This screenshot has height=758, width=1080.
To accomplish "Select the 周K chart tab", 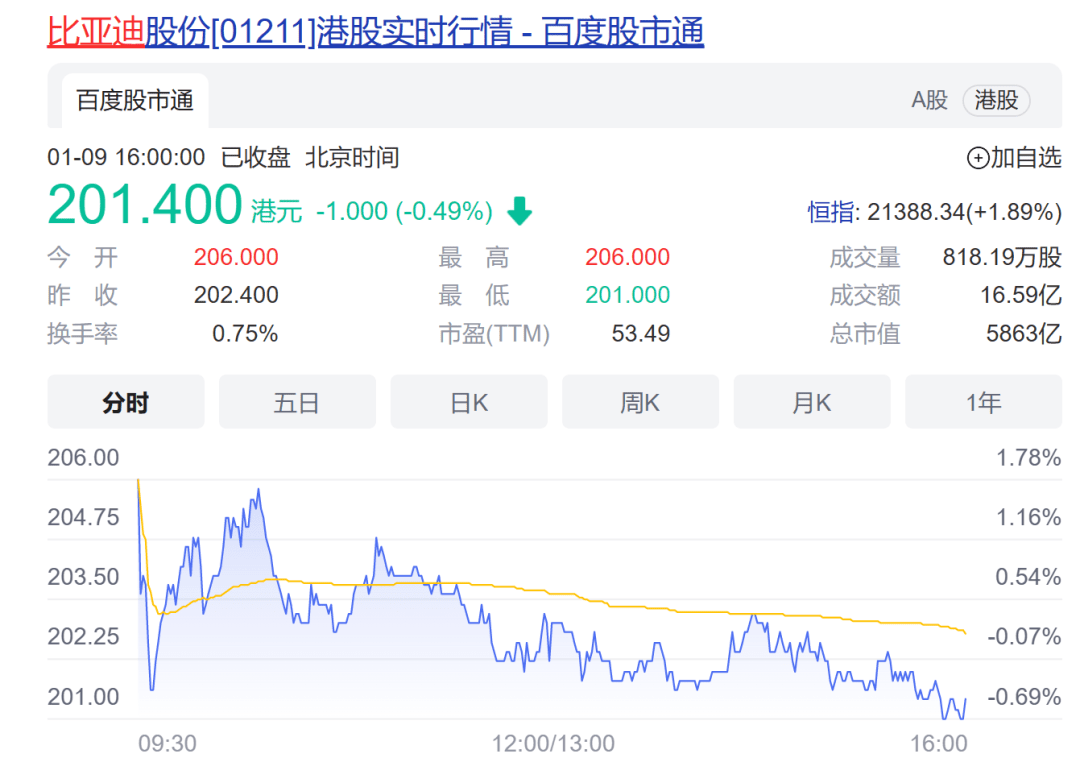I will (641, 402).
